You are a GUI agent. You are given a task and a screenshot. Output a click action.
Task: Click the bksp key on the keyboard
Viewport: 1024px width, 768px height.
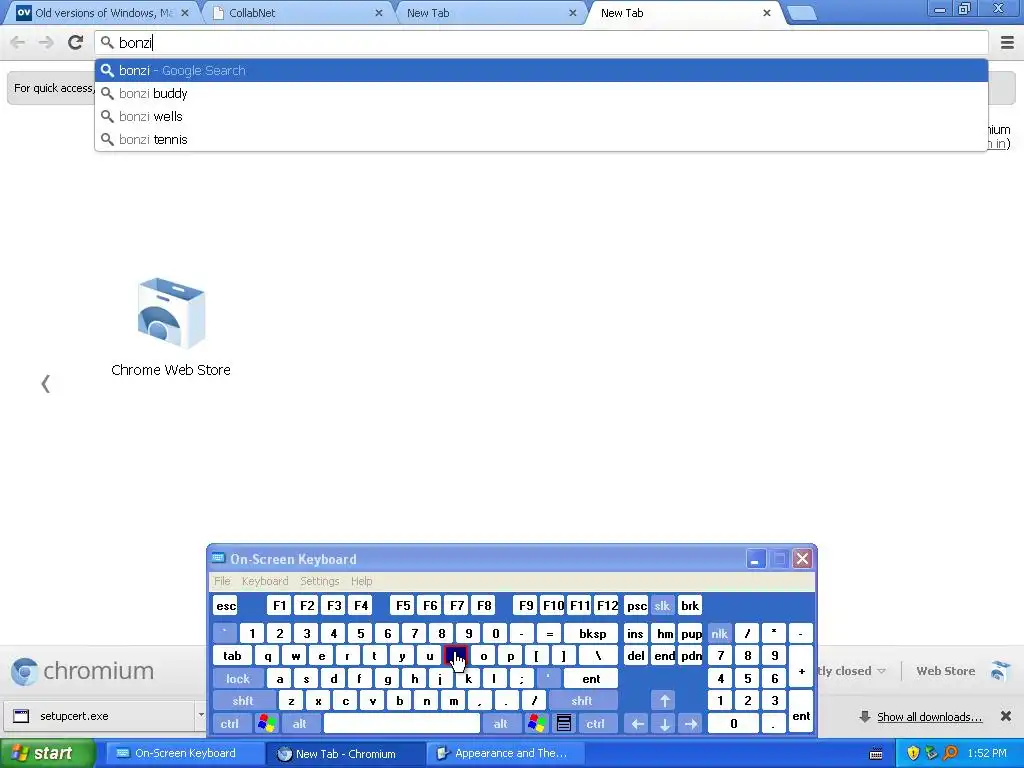coord(593,633)
